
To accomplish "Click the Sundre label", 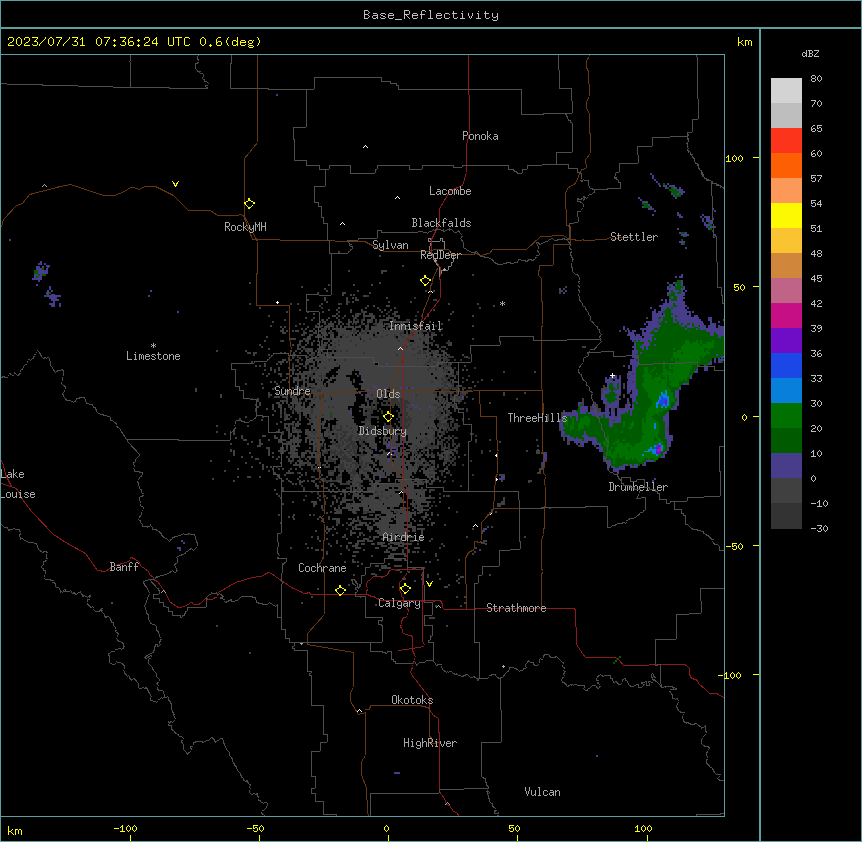I will pos(292,391).
